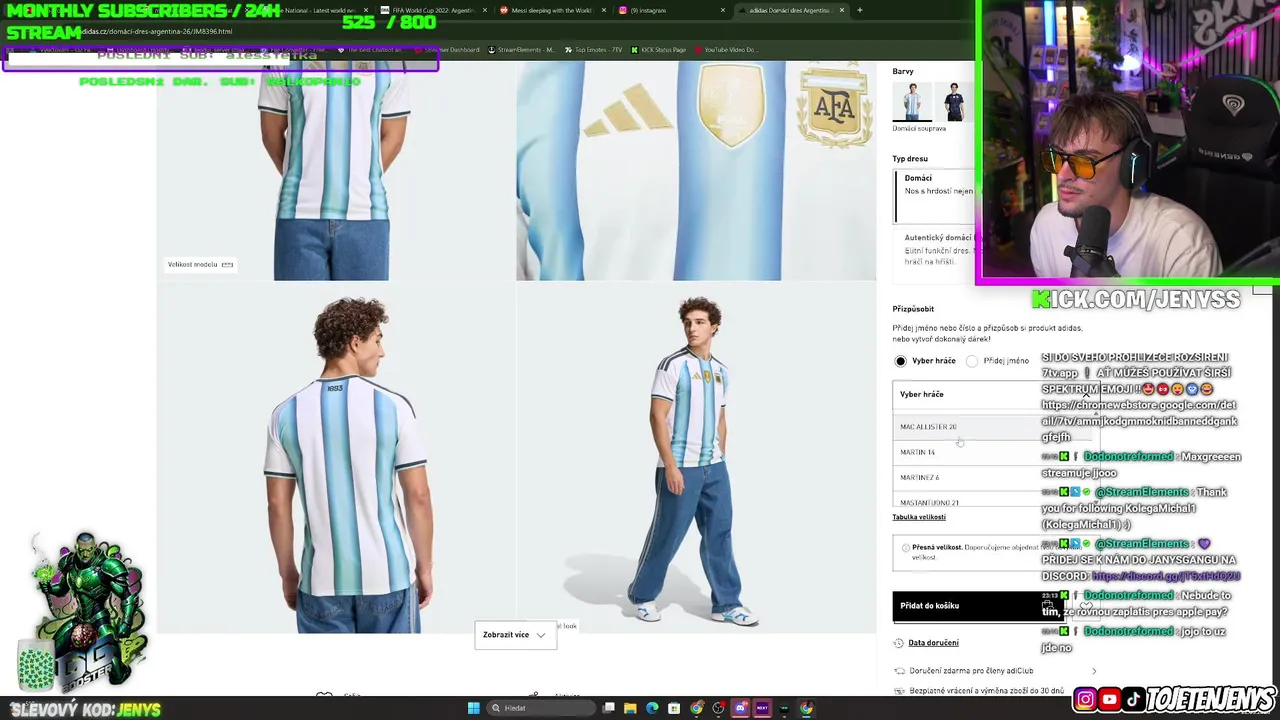Click the YouTube icon in stream overlay
Viewport: 1280px width, 720px height.
[1110, 700]
